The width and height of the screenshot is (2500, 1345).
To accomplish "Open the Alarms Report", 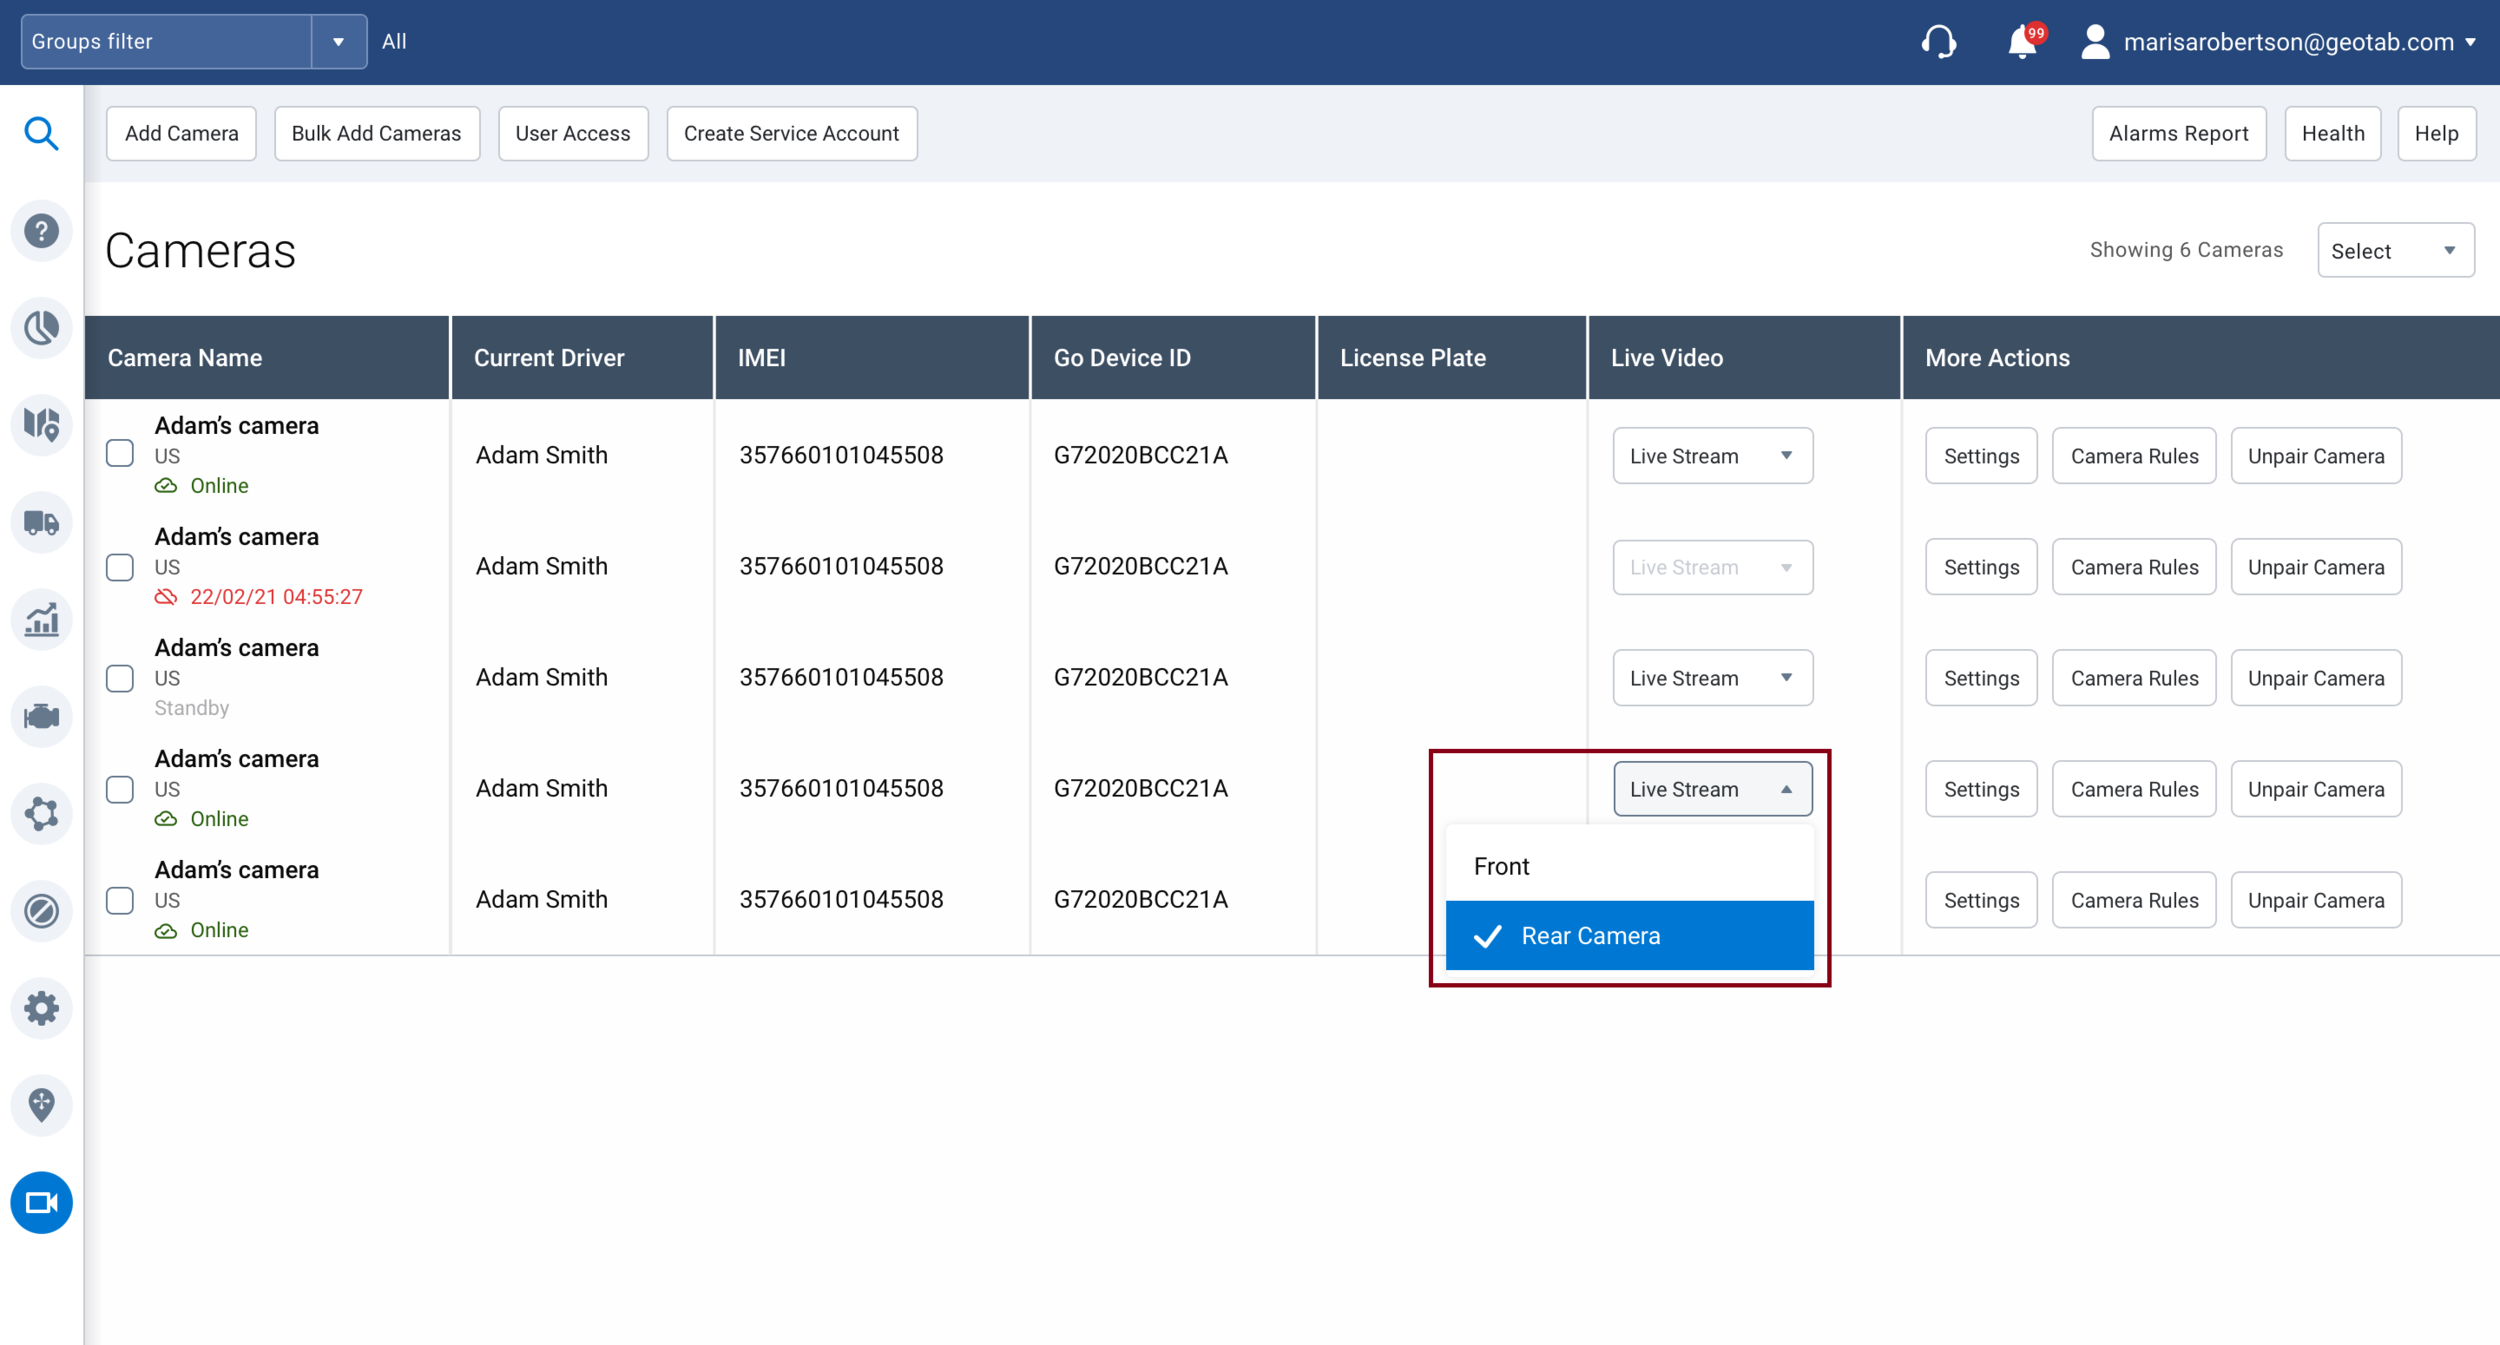I will click(2179, 133).
